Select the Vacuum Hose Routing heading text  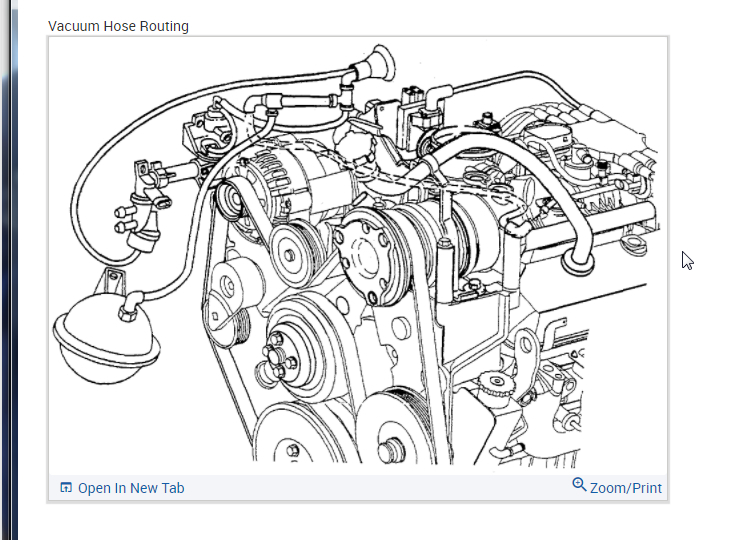118,26
